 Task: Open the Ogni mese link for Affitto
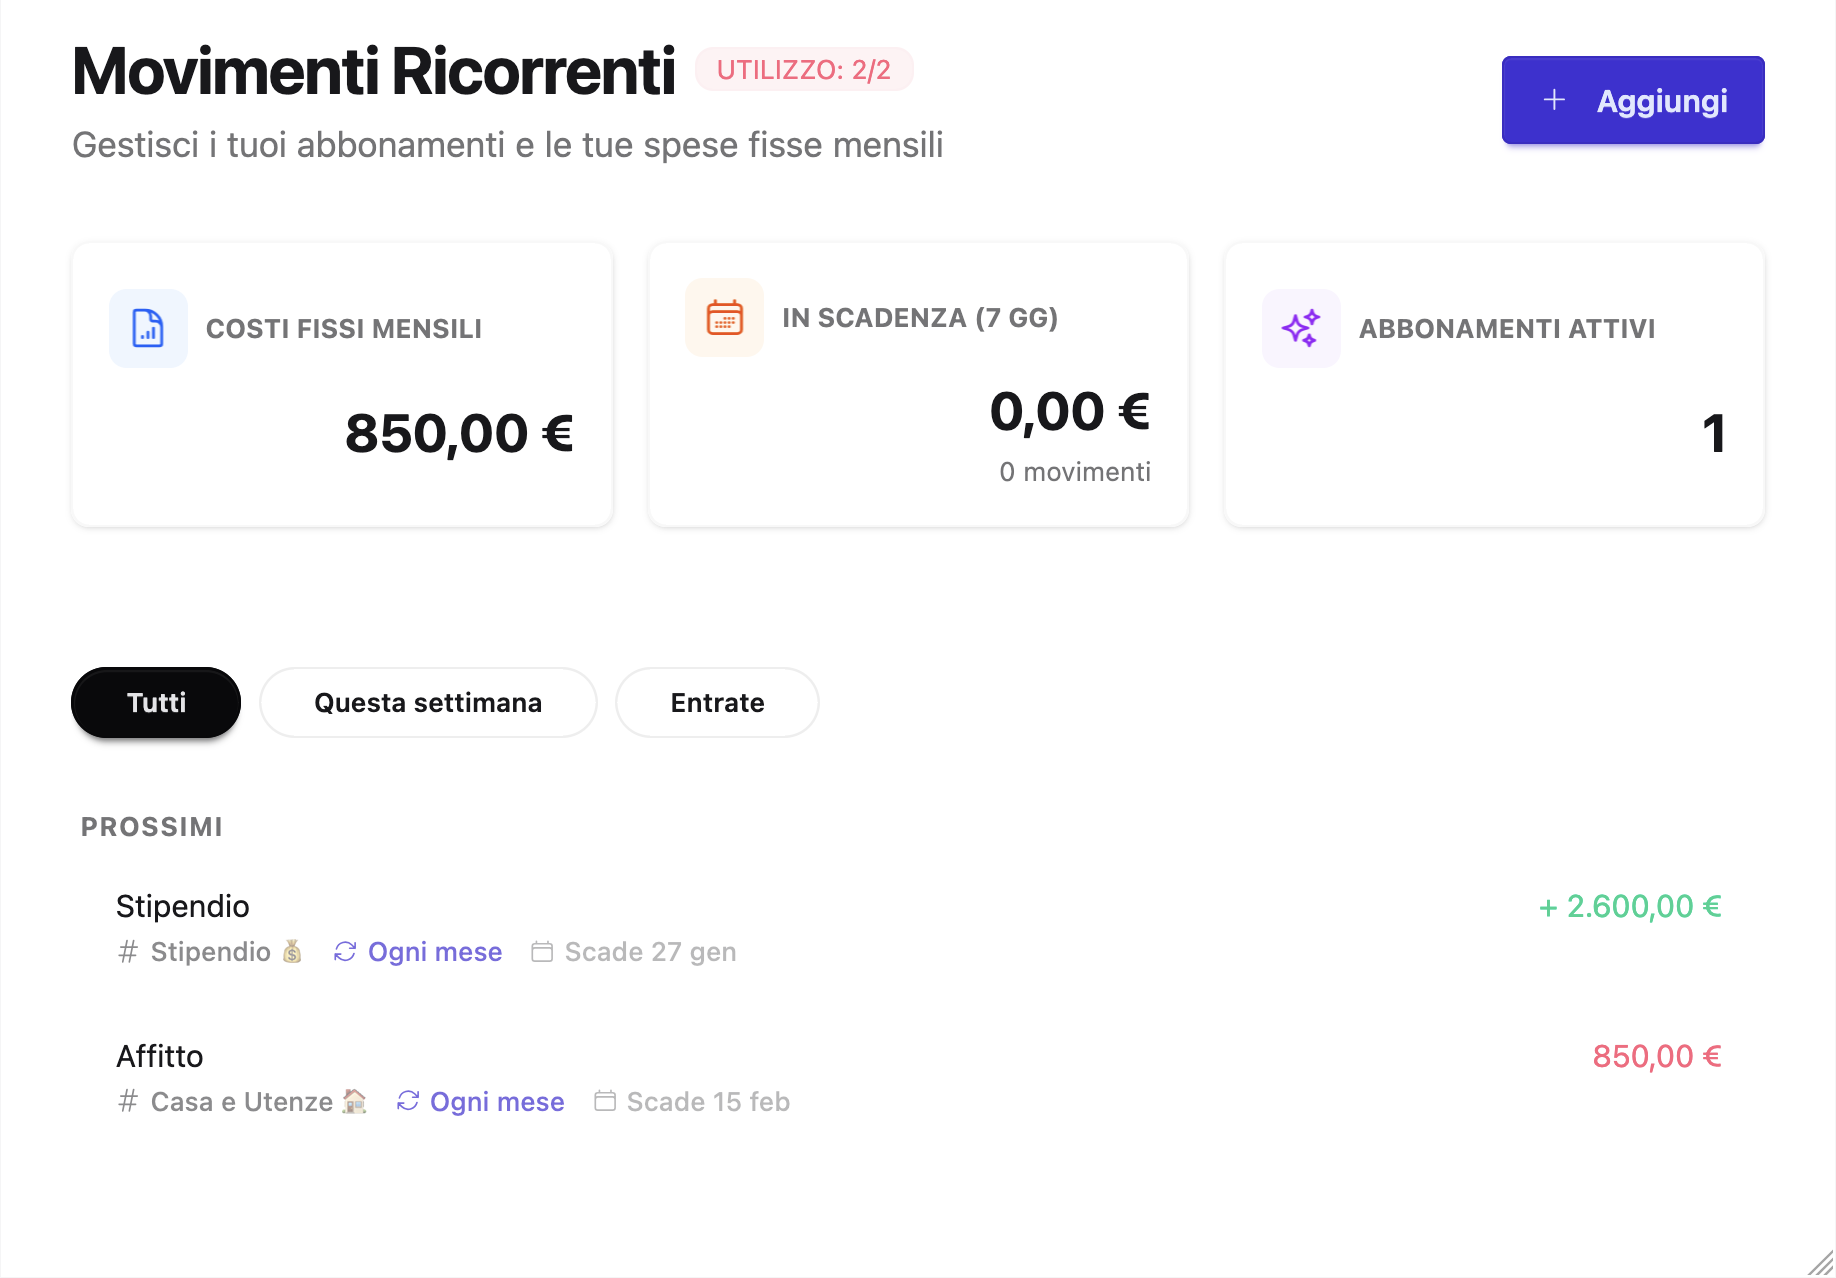point(497,1101)
